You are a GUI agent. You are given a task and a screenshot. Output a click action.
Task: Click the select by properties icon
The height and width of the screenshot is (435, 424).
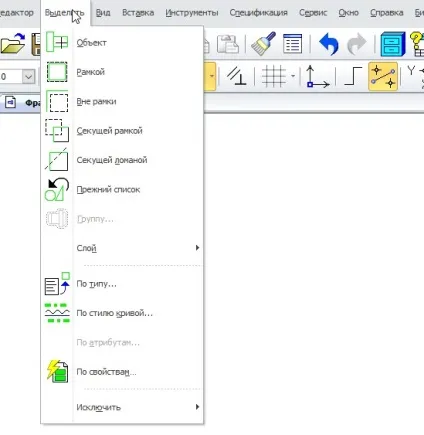click(x=57, y=371)
